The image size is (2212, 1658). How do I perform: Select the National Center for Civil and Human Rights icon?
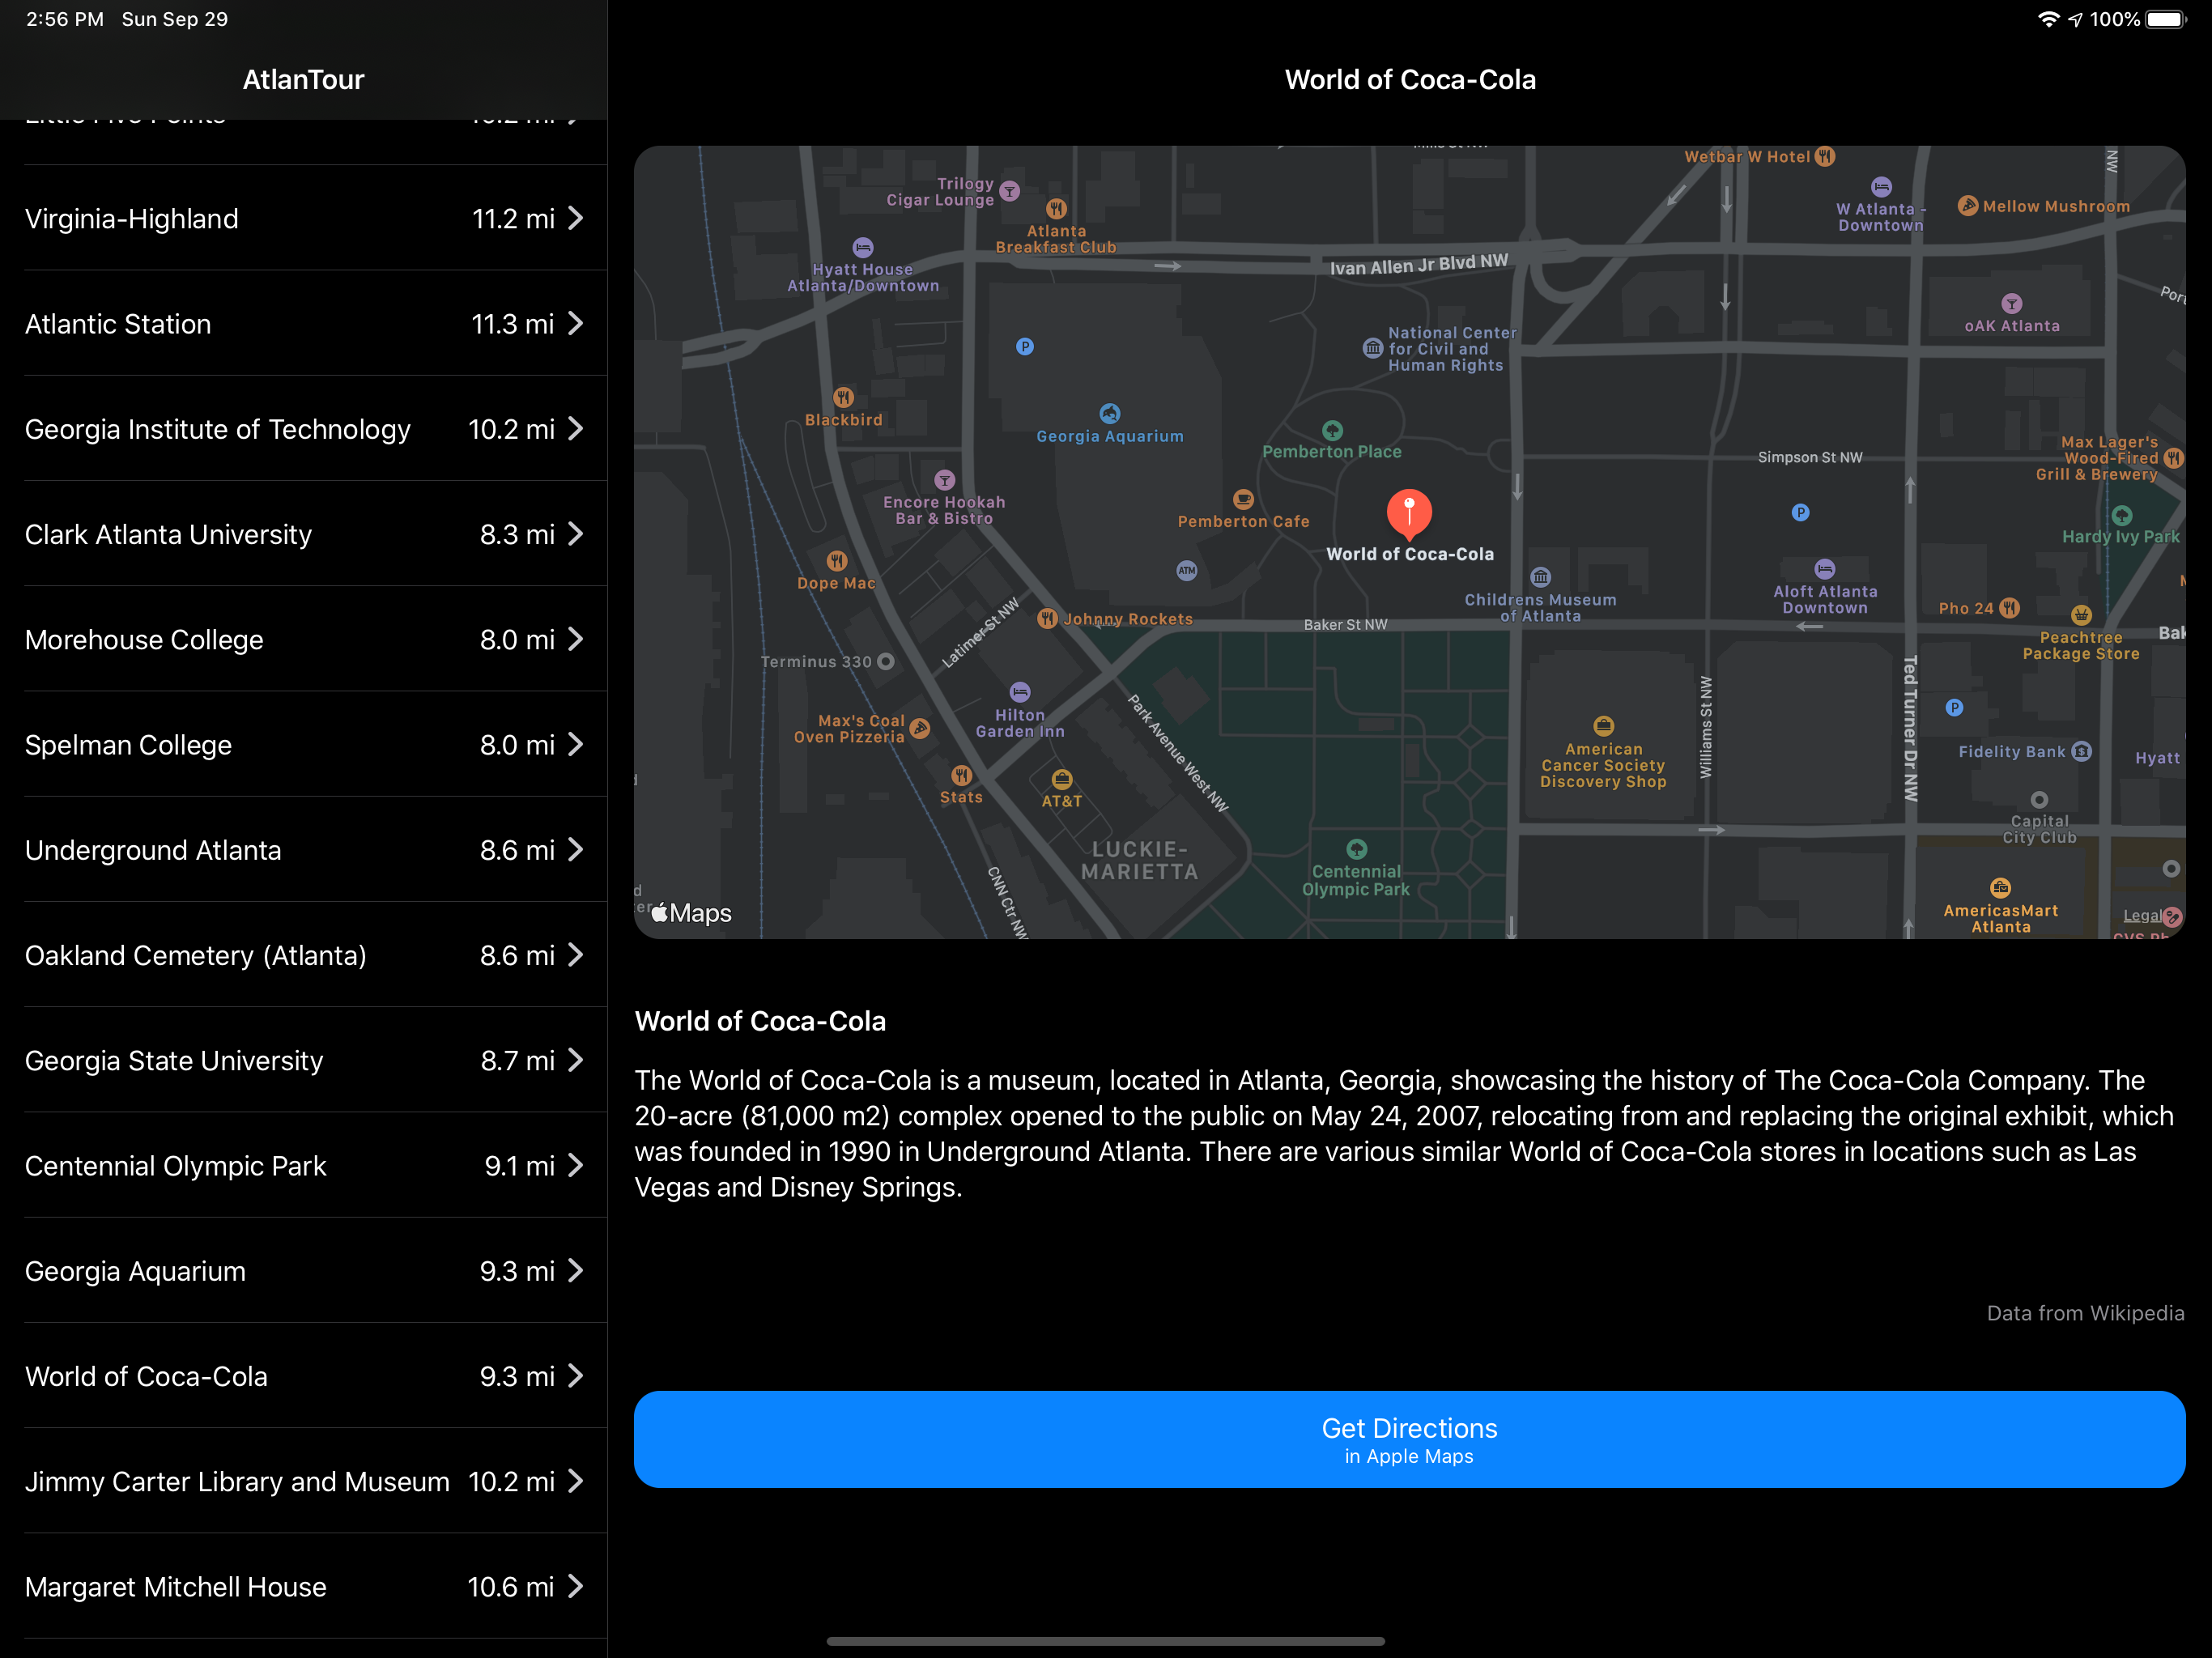point(1373,348)
